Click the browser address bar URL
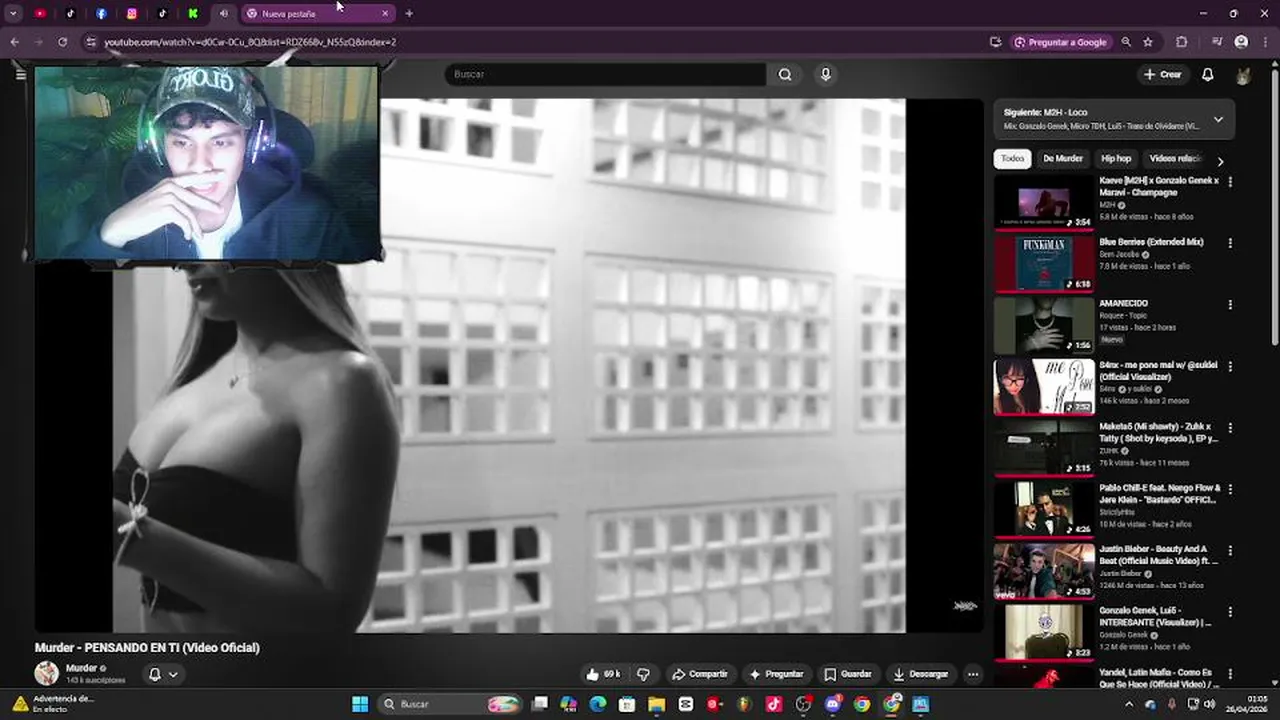 250,42
